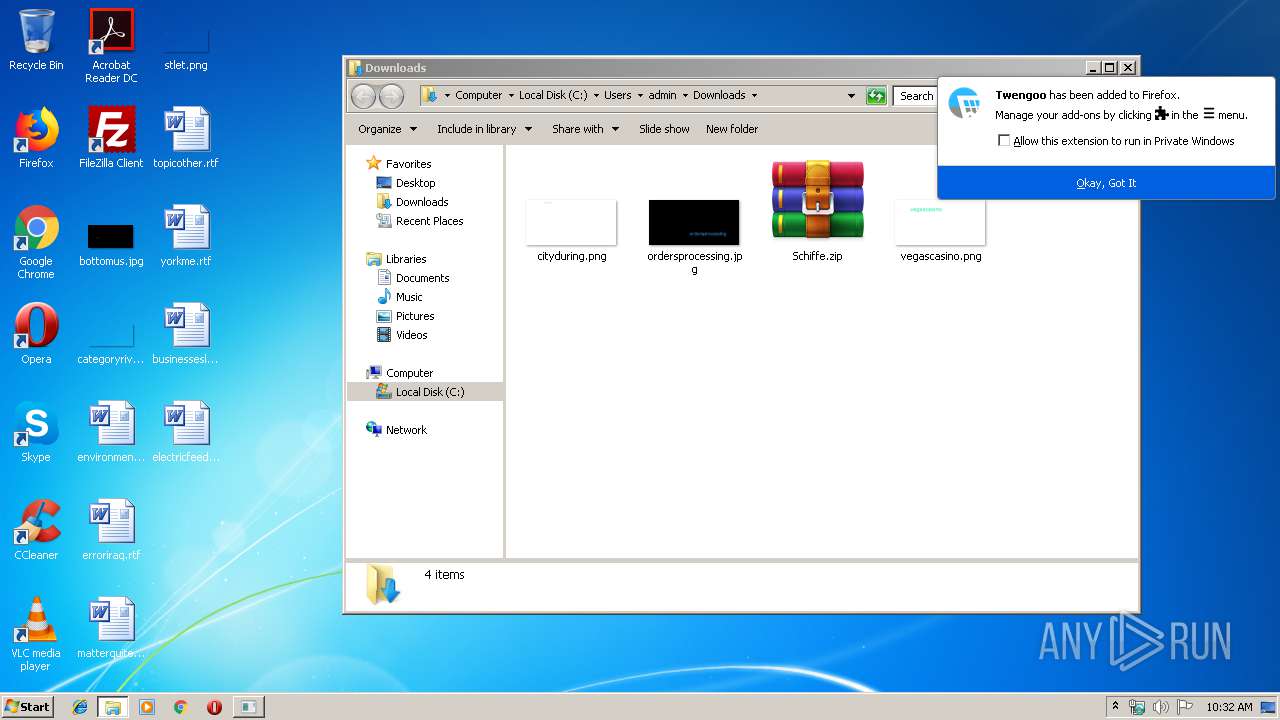This screenshot has height=720, width=1280.
Task: Click the Explorer Back arrow button
Action: coord(364,96)
